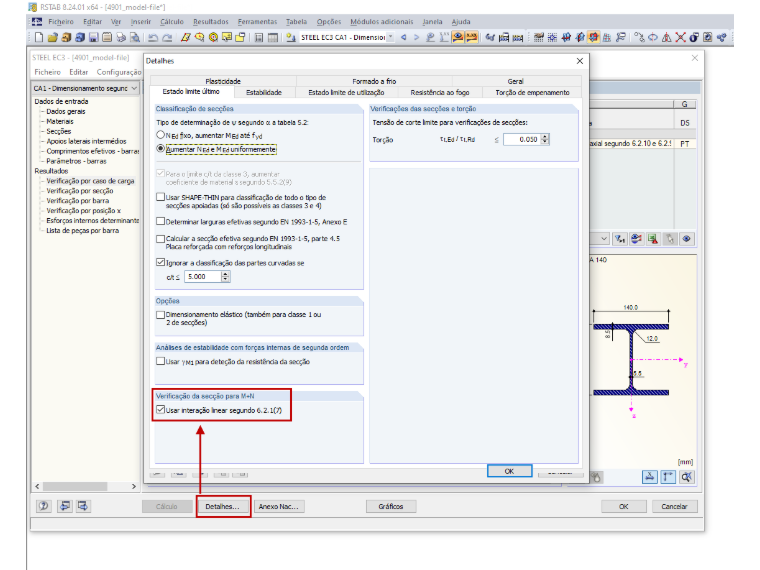Click the c/t value spinner arrows
The width and height of the screenshot is (760, 570).
[225, 276]
